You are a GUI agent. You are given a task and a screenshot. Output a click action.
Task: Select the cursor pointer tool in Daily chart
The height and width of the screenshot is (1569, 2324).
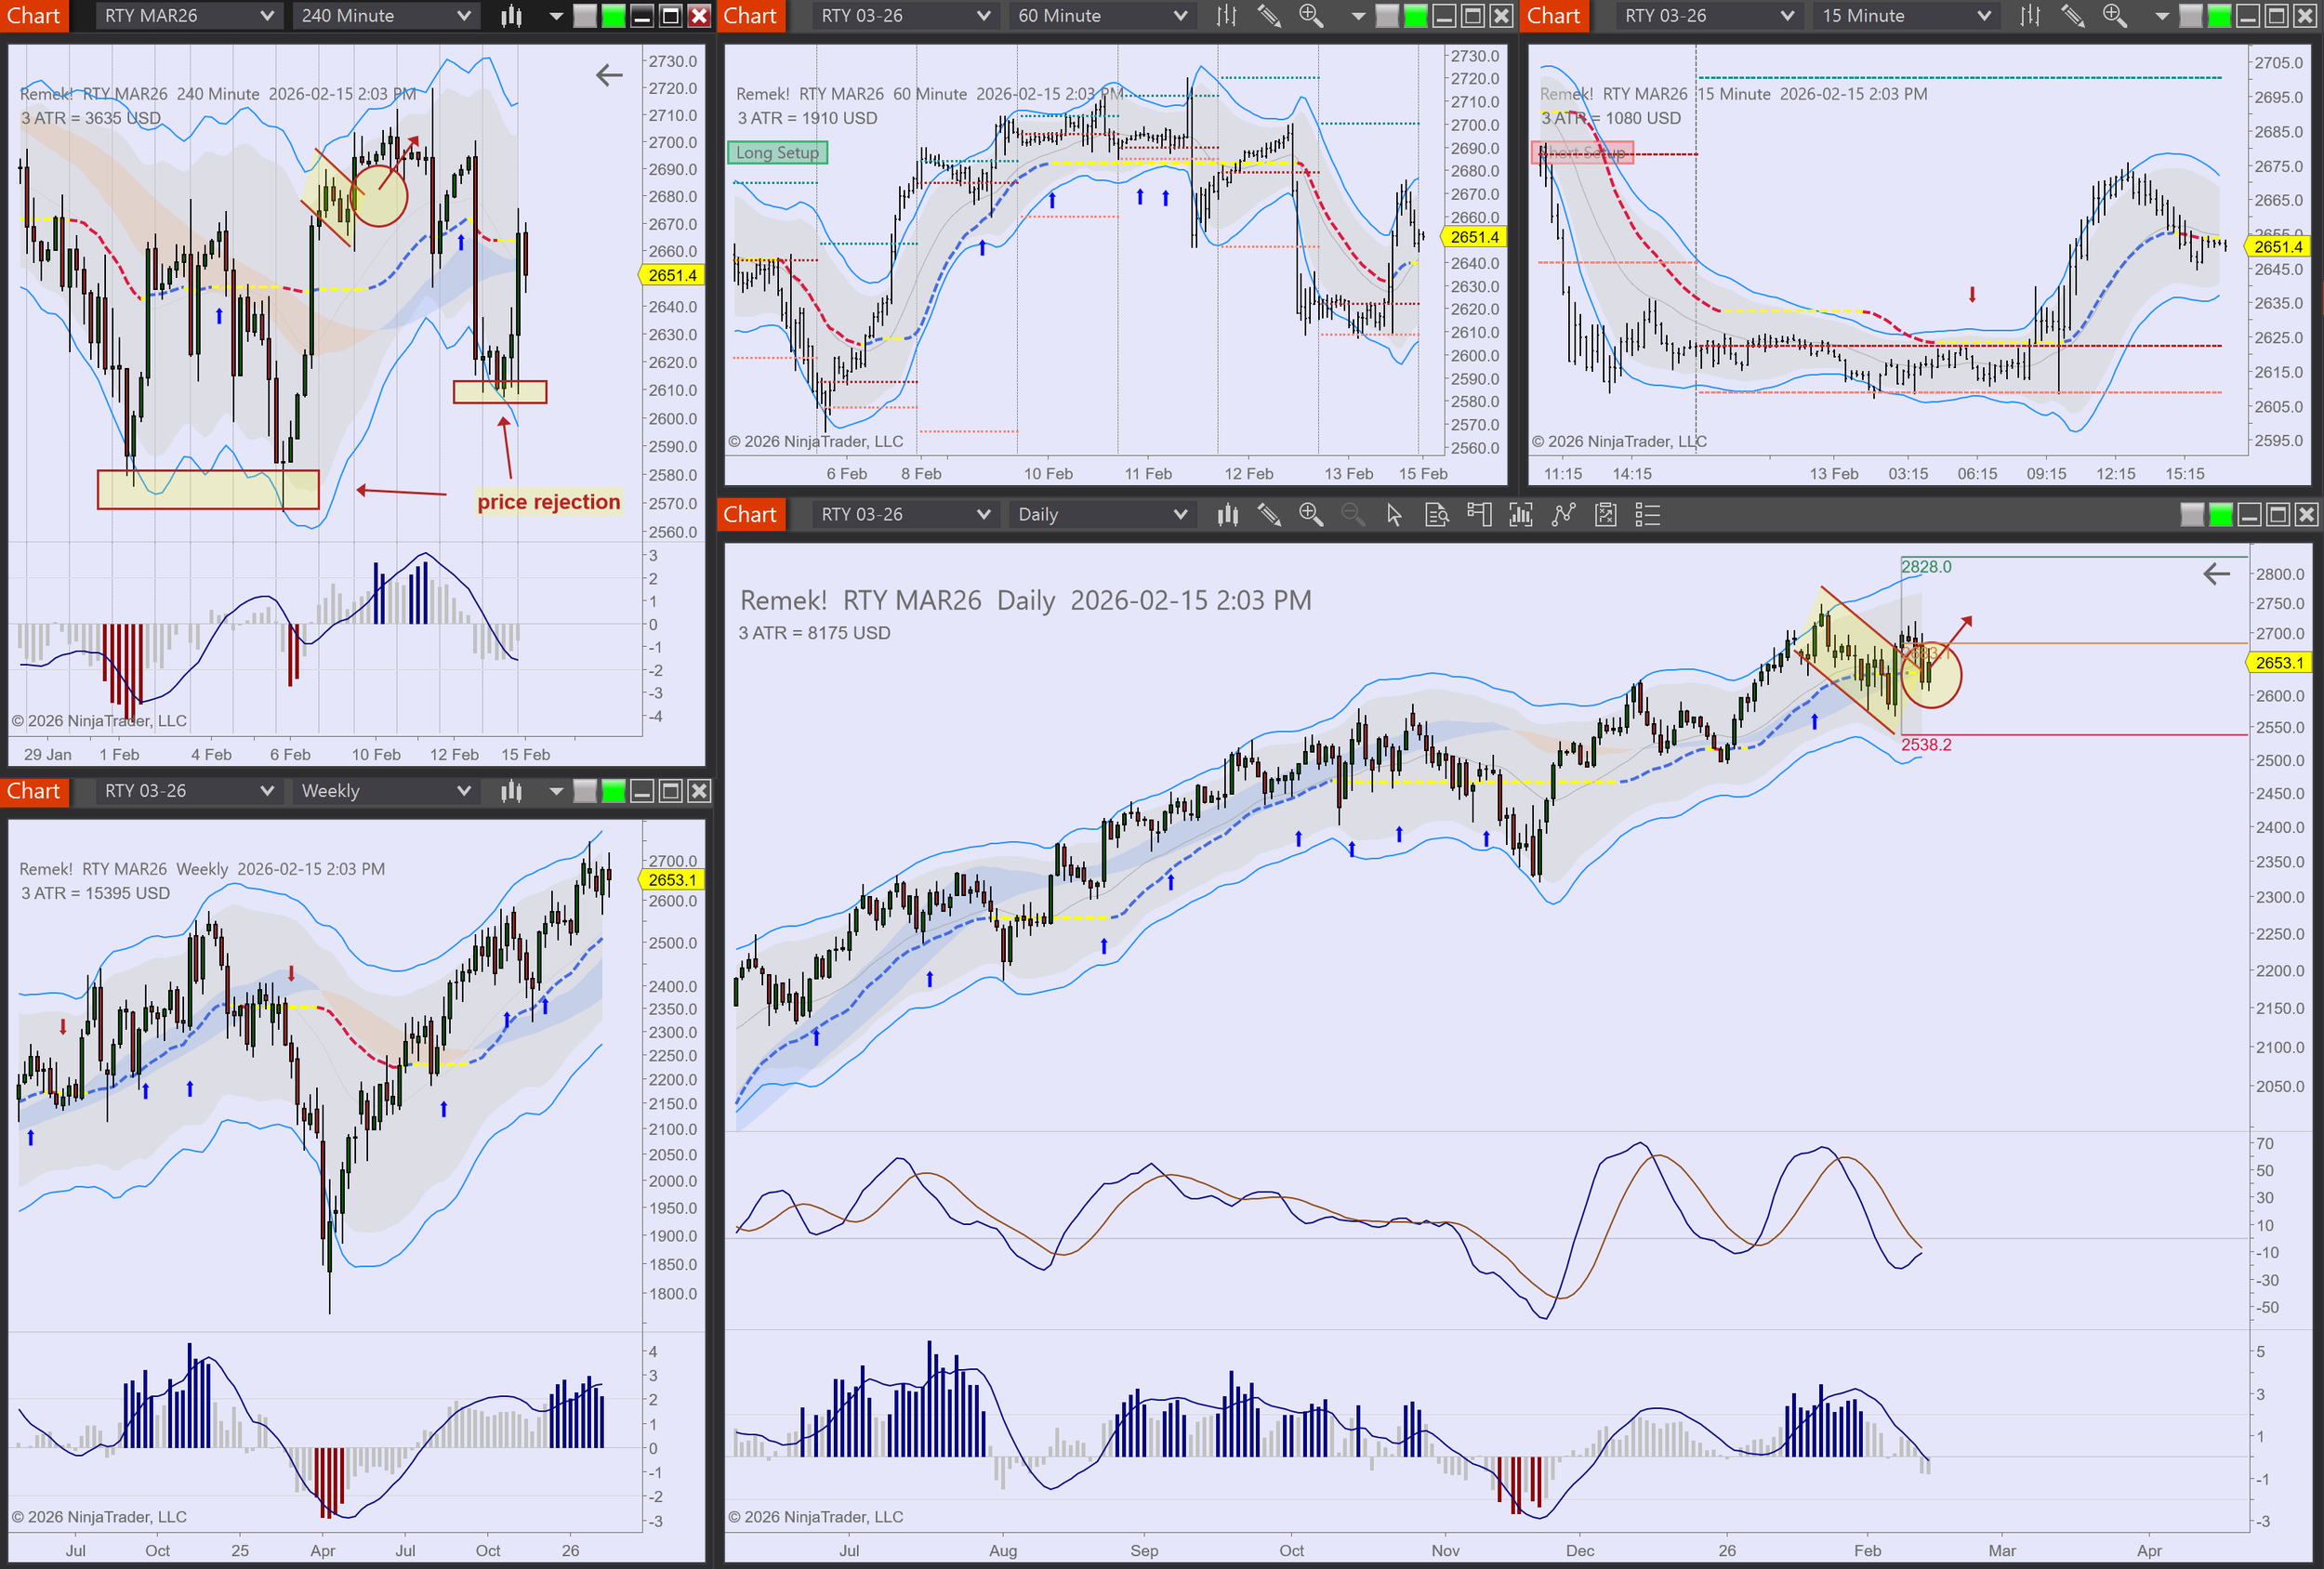click(x=1394, y=515)
